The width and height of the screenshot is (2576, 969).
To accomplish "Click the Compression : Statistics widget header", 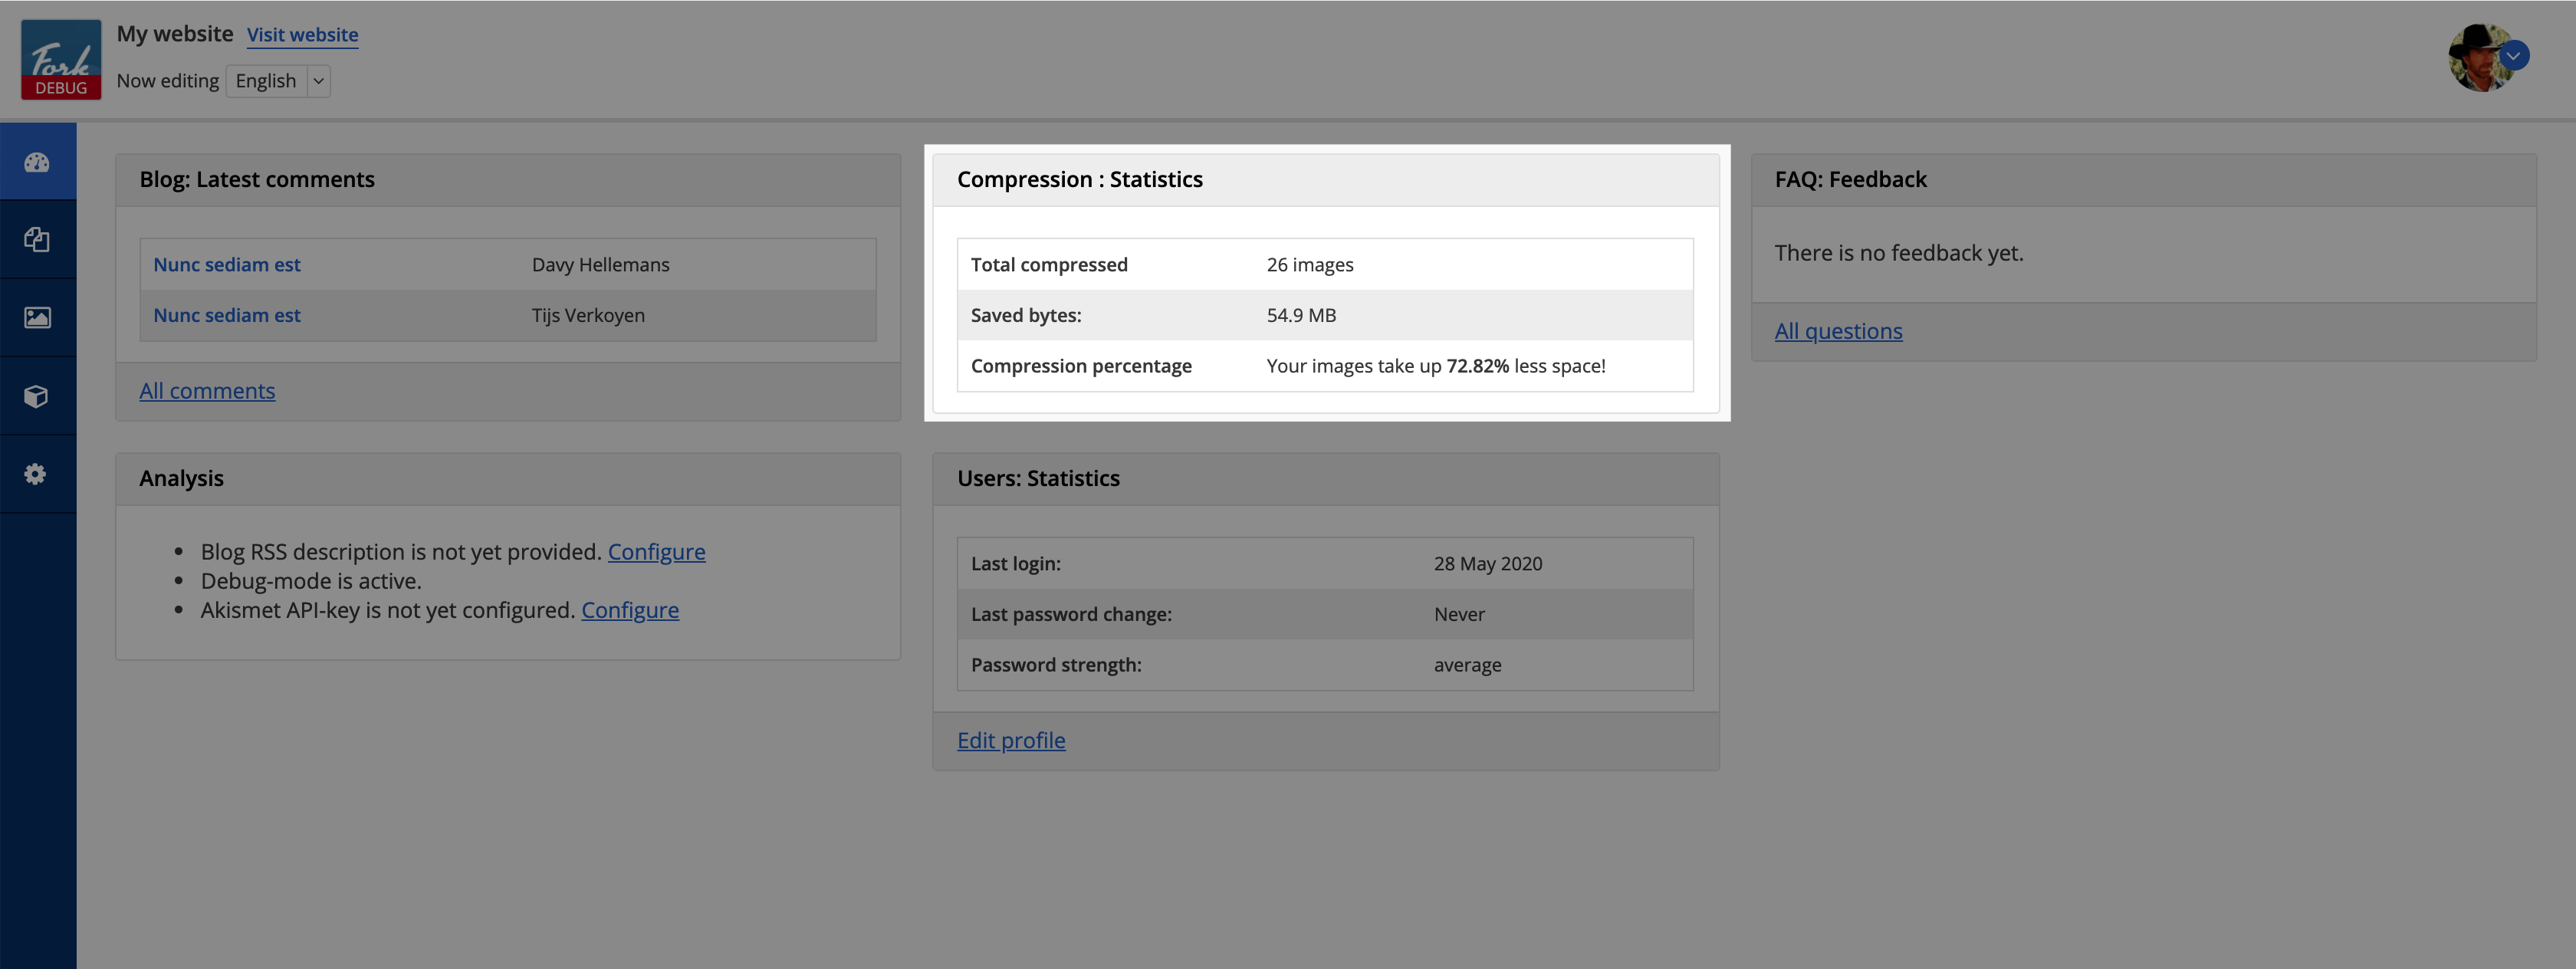I will pyautogui.click(x=1080, y=180).
